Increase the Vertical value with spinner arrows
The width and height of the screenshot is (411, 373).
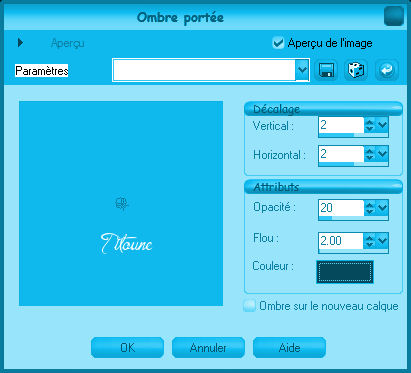click(369, 125)
